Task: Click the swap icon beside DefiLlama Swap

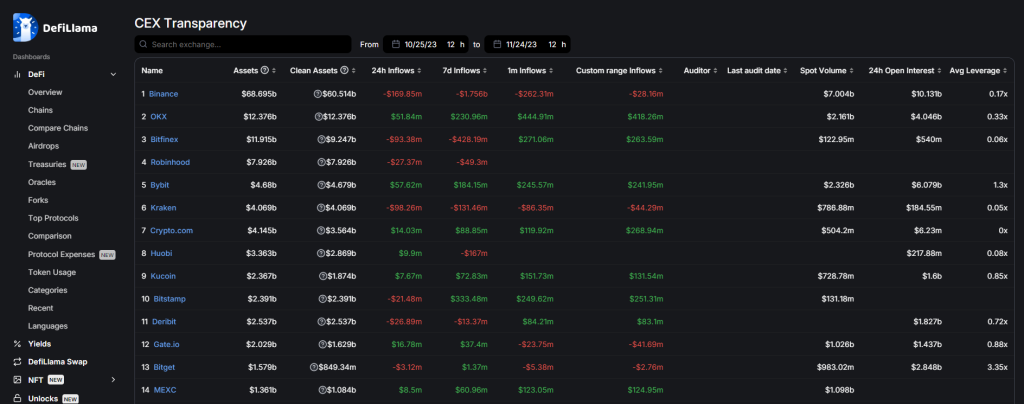Action: point(17,362)
